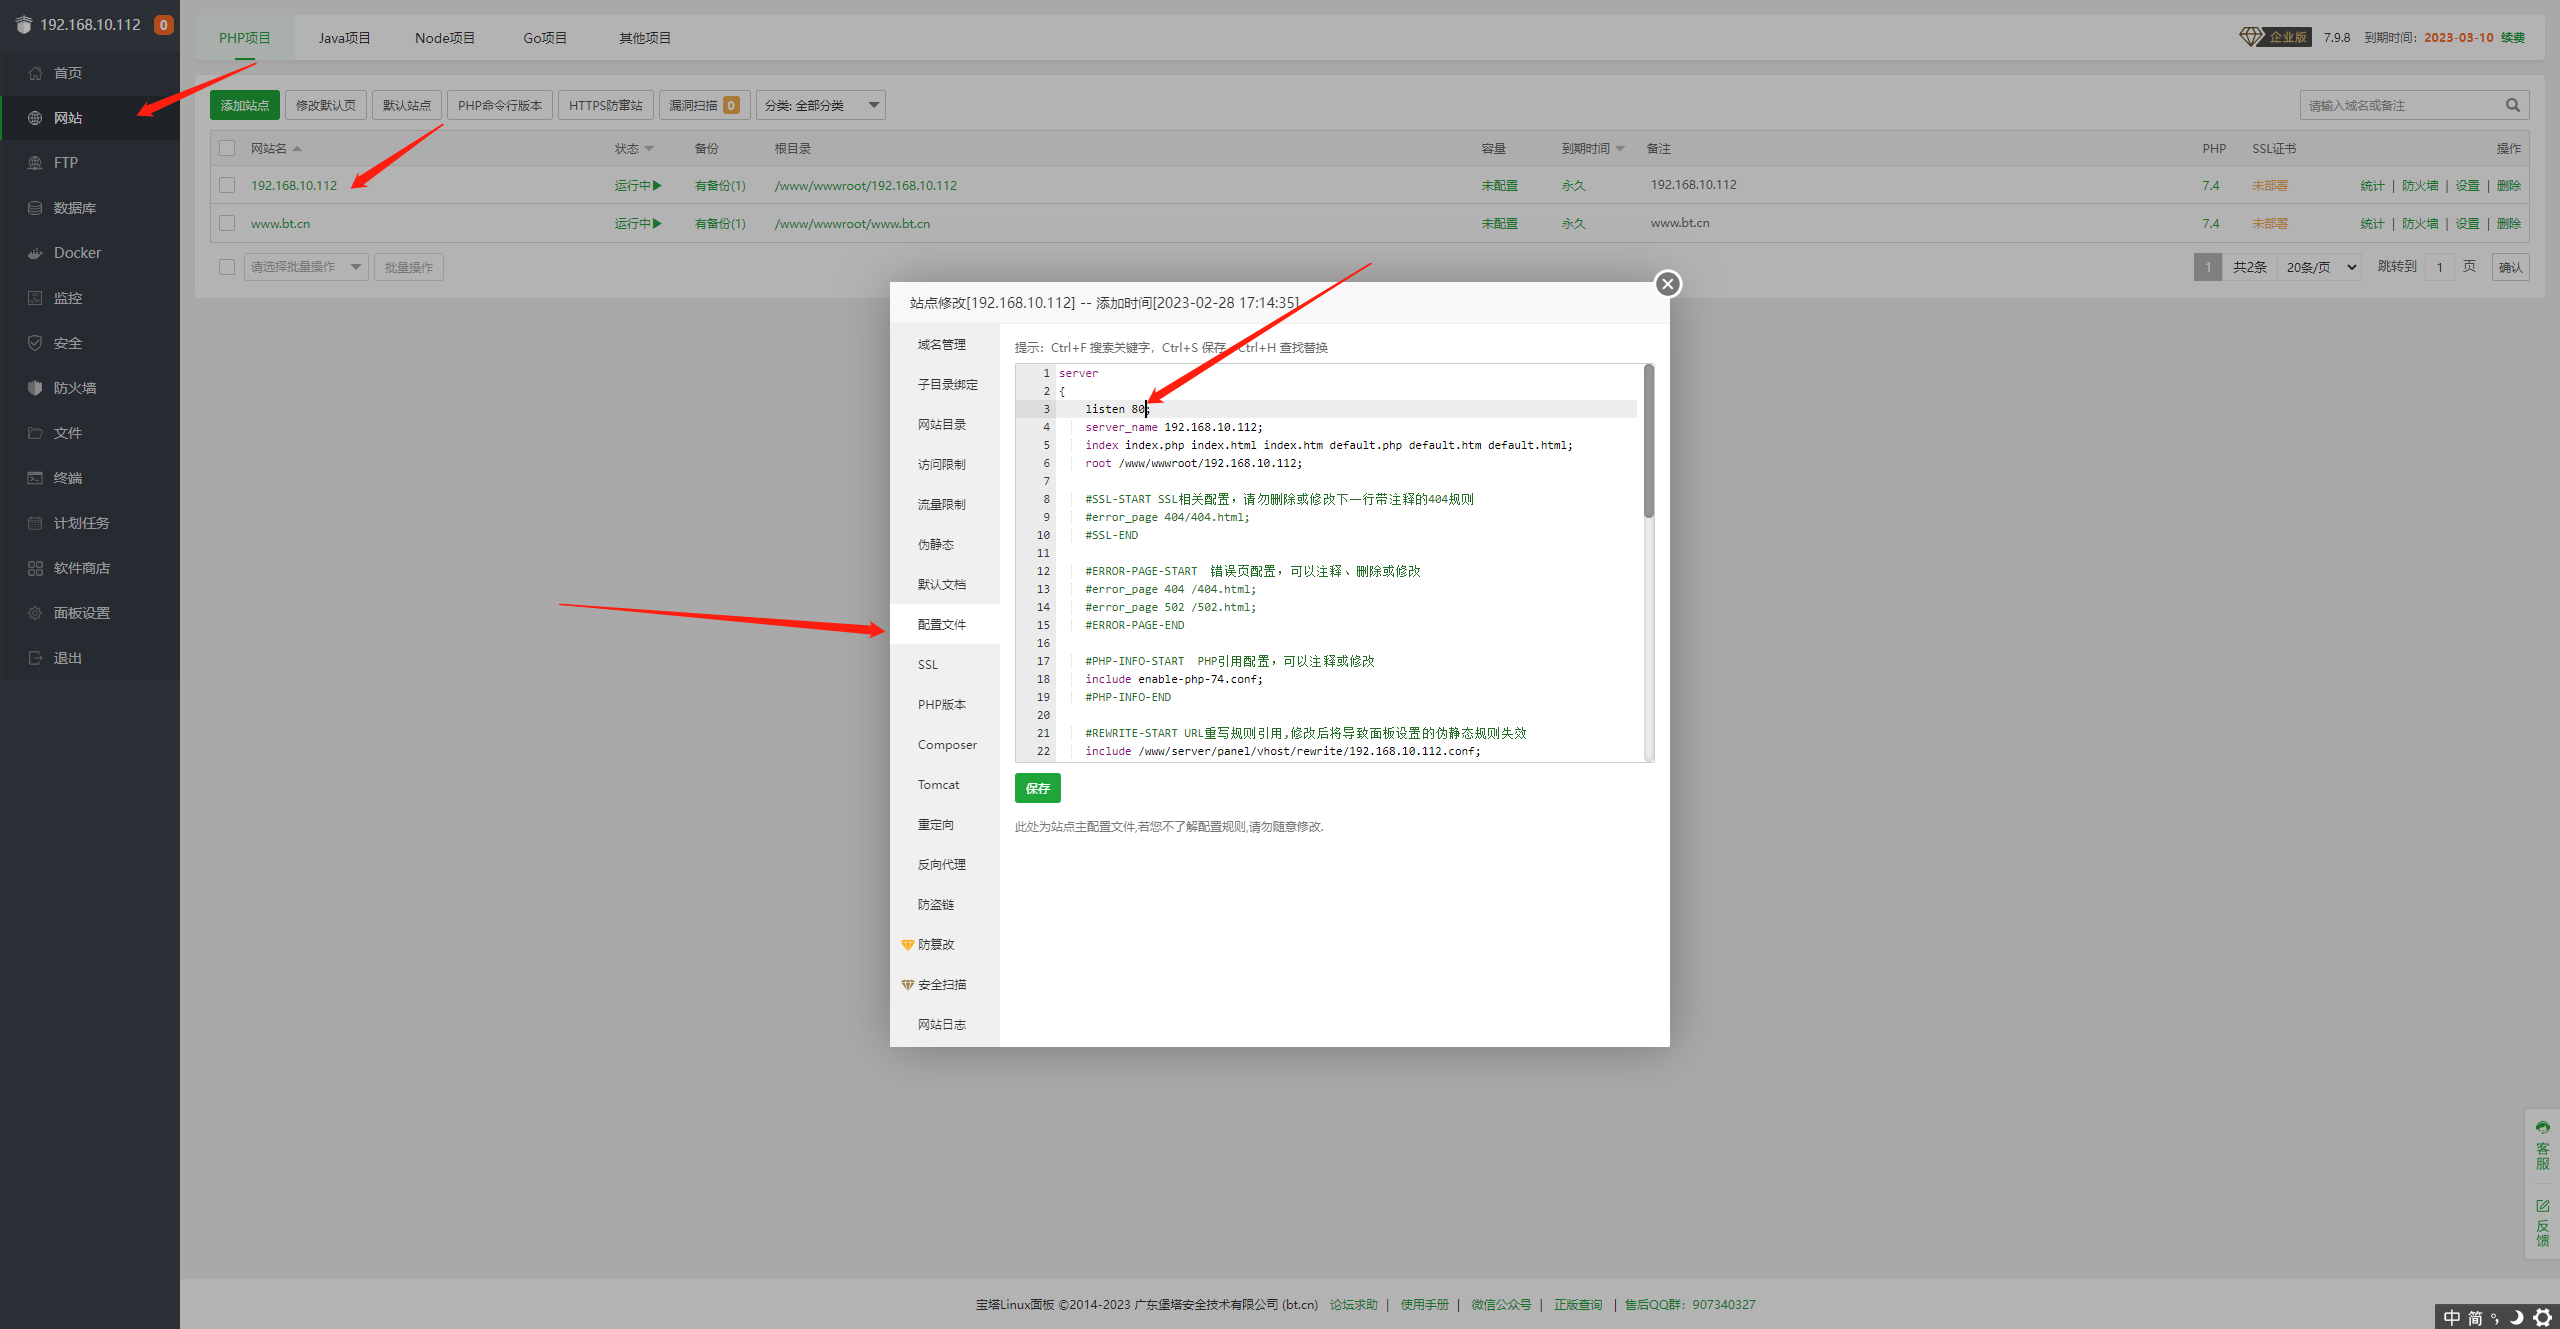Screen dimensions: 2560x1329
Task: Switch to the Java项目 tab
Action: (344, 38)
